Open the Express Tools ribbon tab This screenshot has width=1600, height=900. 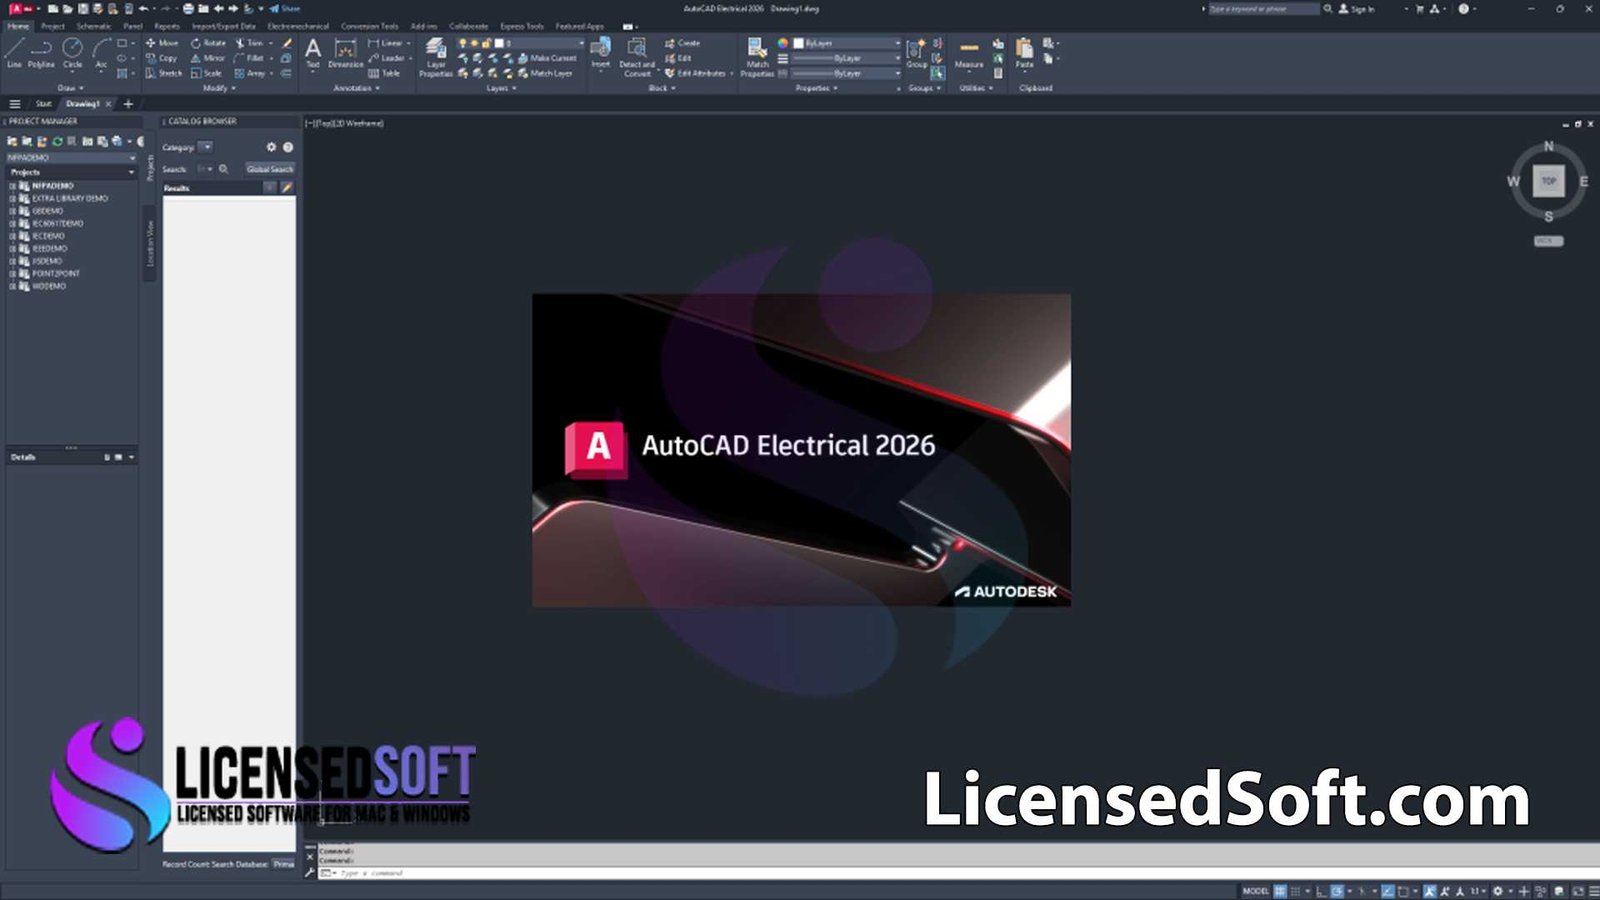click(x=522, y=26)
